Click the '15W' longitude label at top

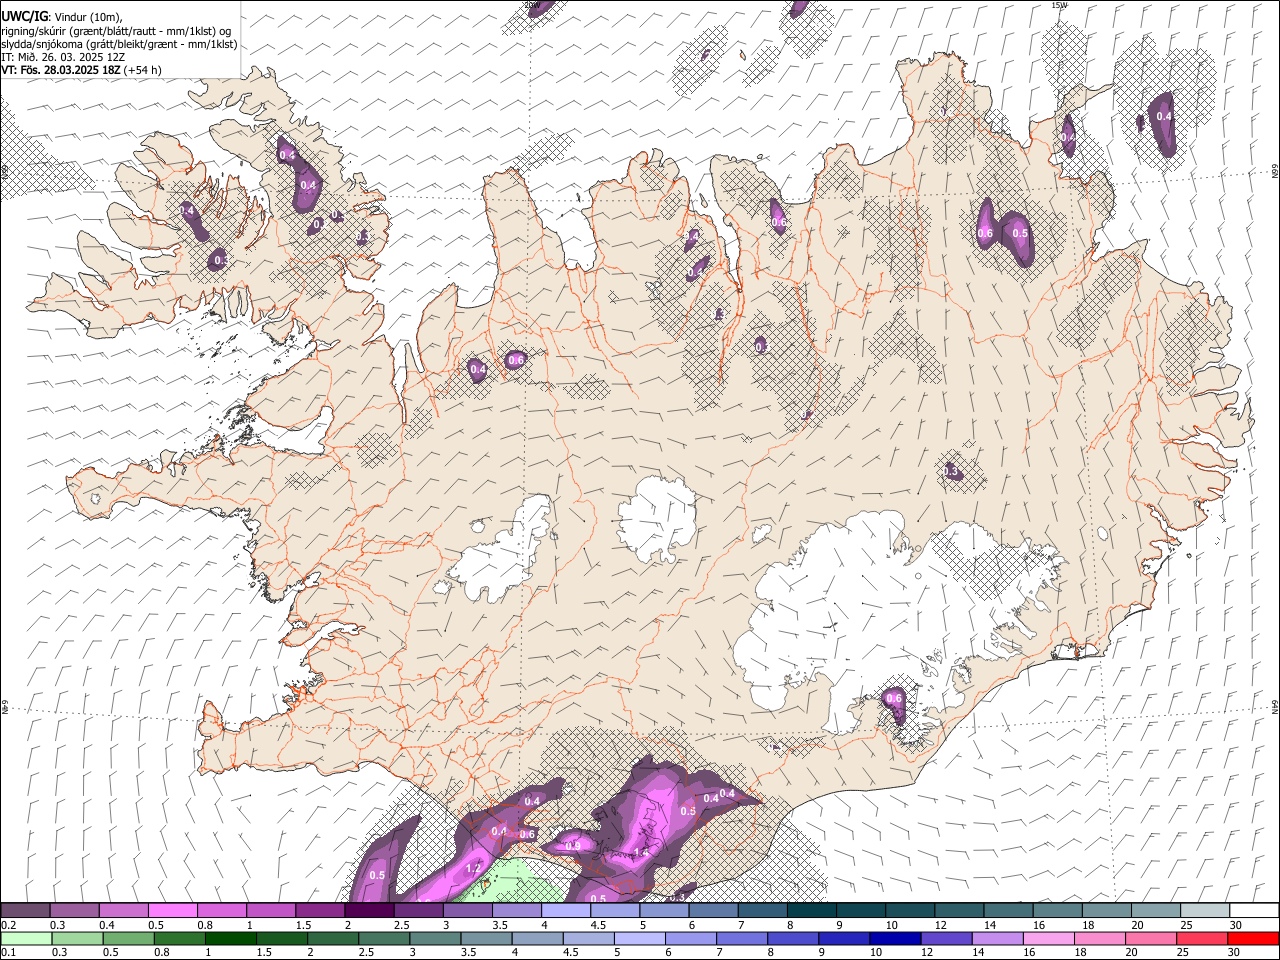[x=1059, y=5]
